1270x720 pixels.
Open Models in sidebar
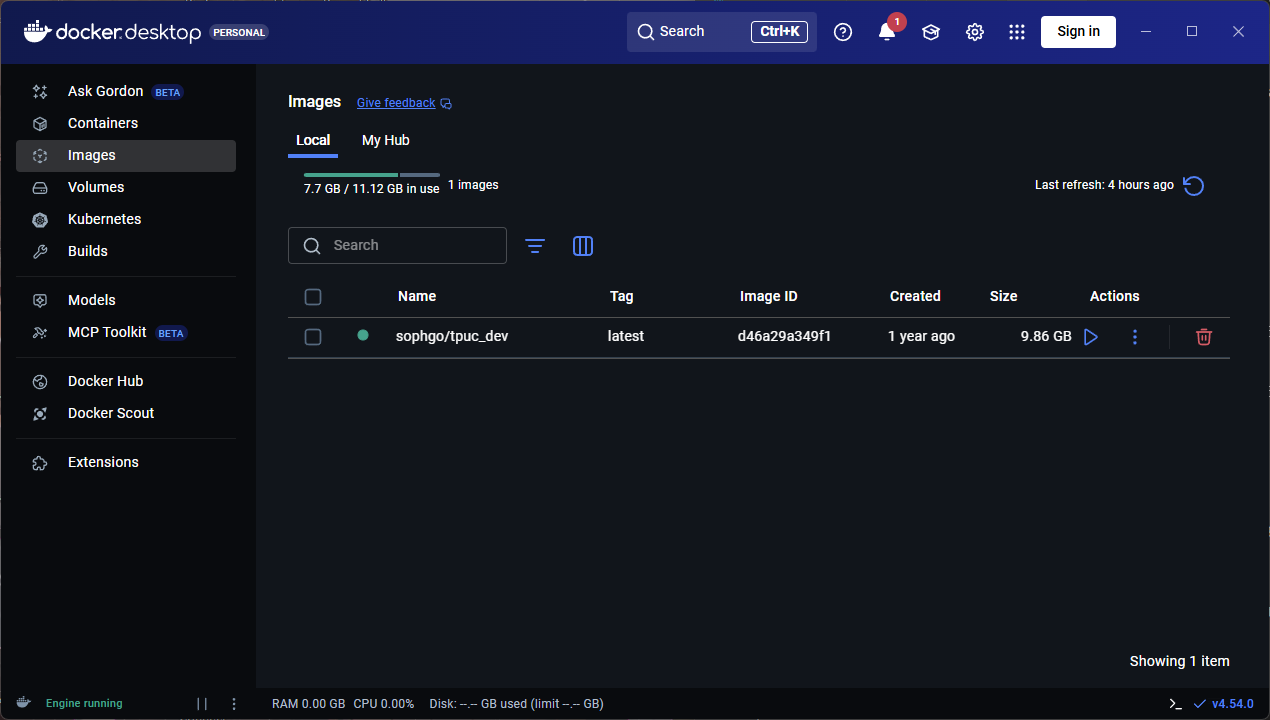tap(126, 300)
